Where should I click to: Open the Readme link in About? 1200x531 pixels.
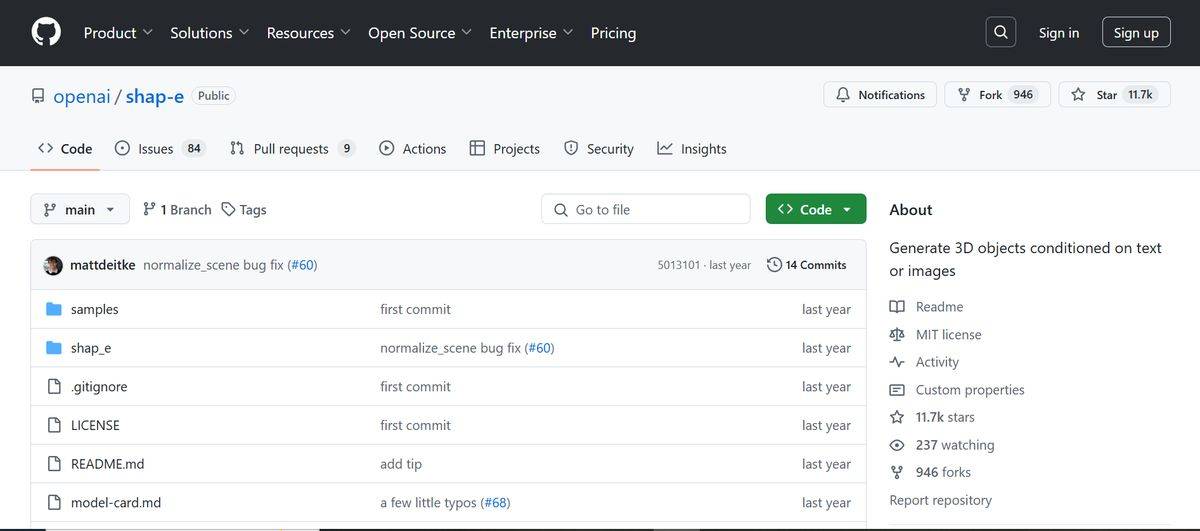point(939,307)
